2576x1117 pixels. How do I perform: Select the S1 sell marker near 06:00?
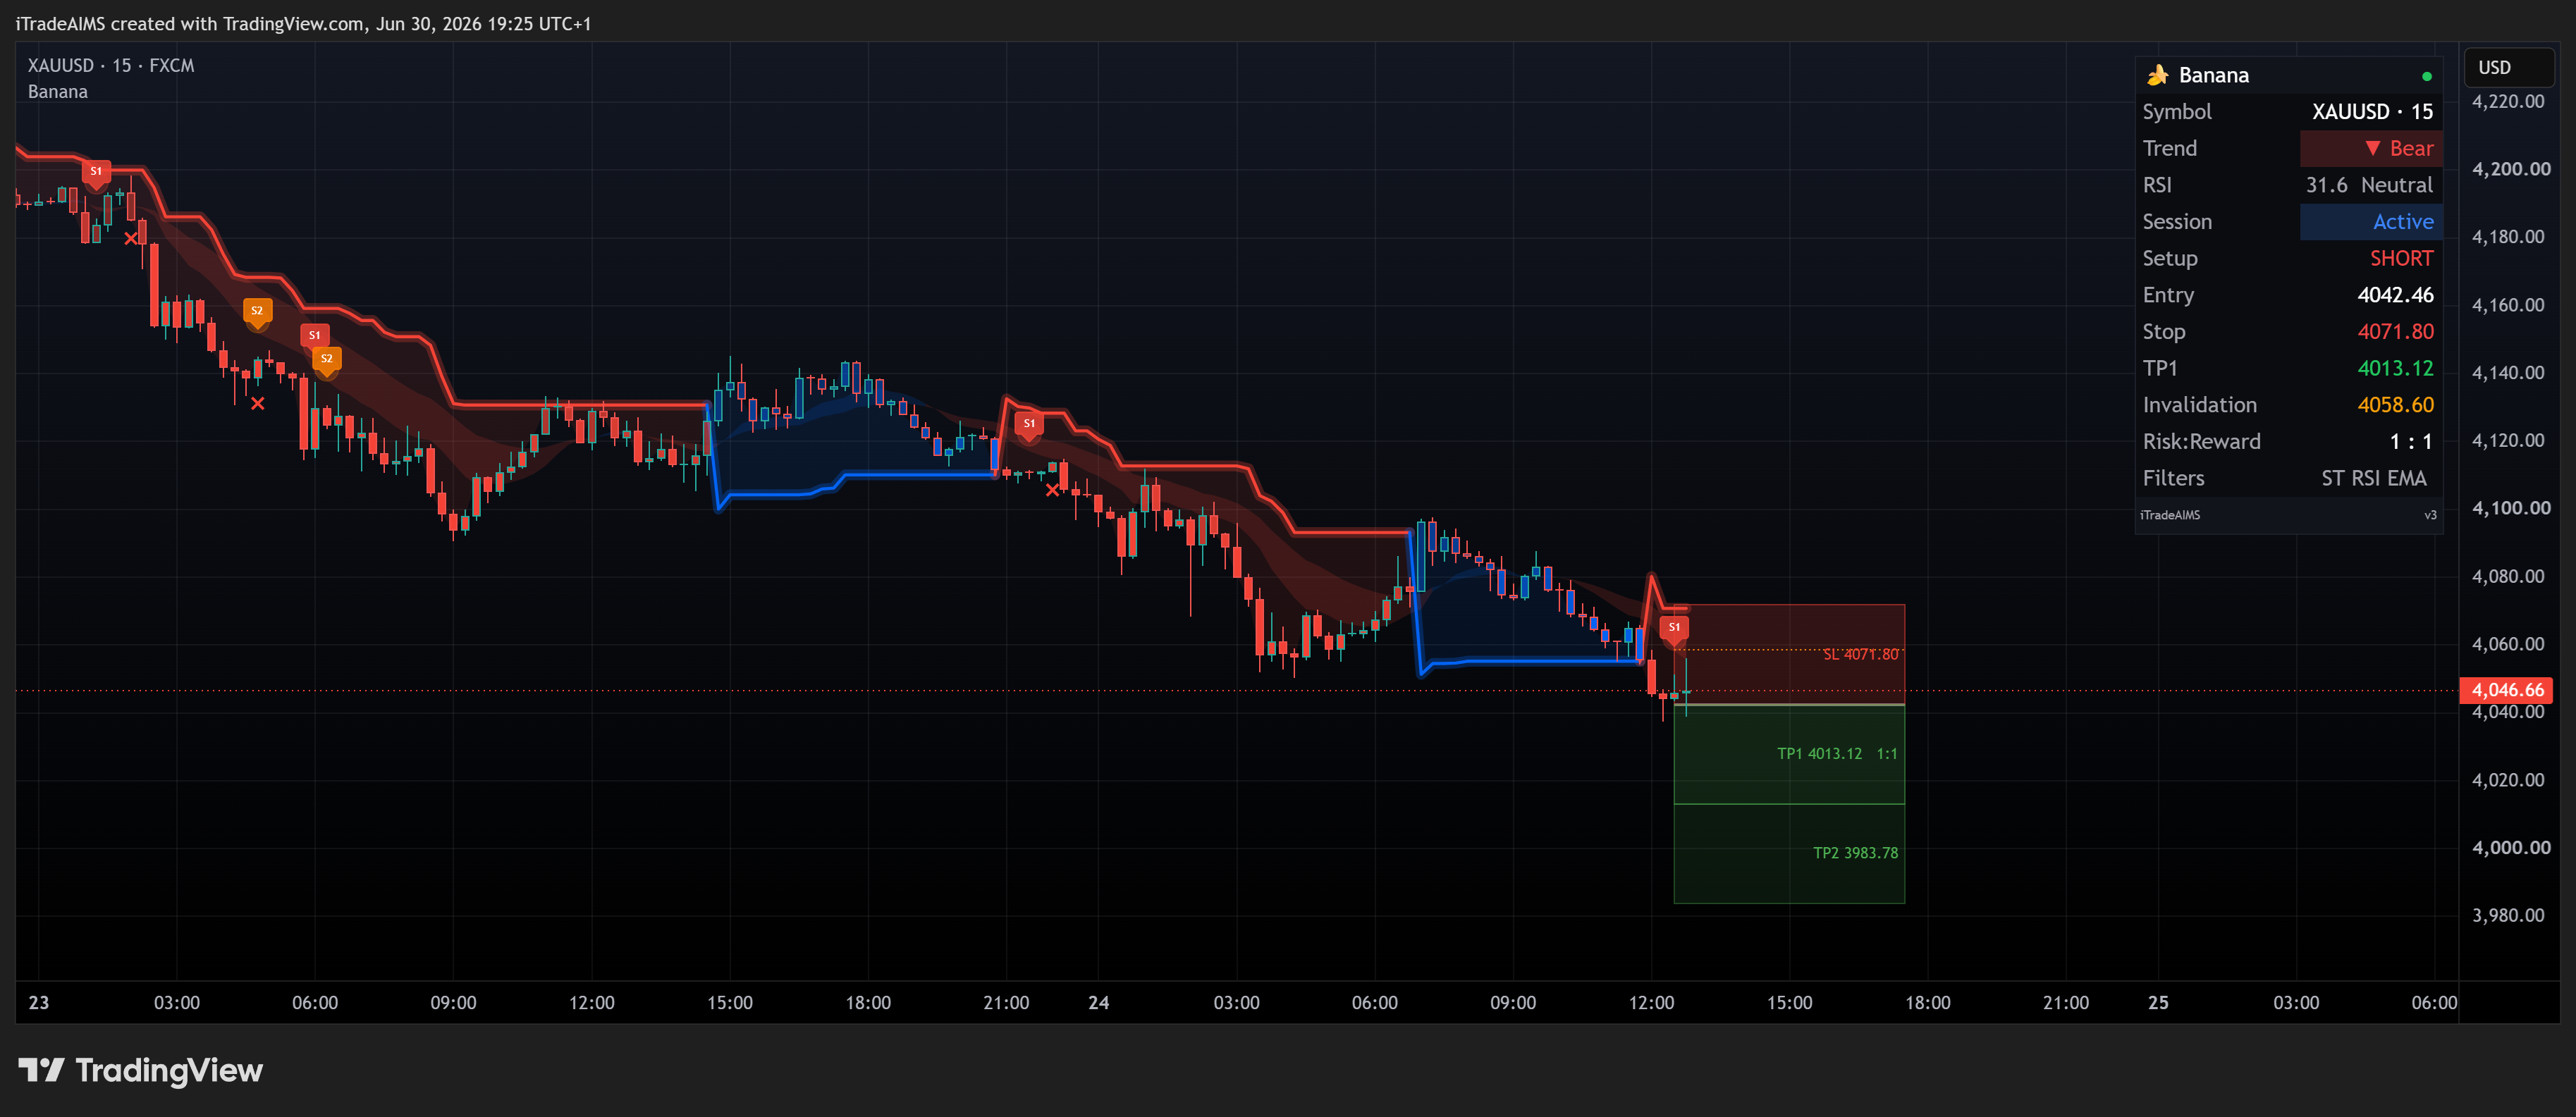pyautogui.click(x=314, y=336)
